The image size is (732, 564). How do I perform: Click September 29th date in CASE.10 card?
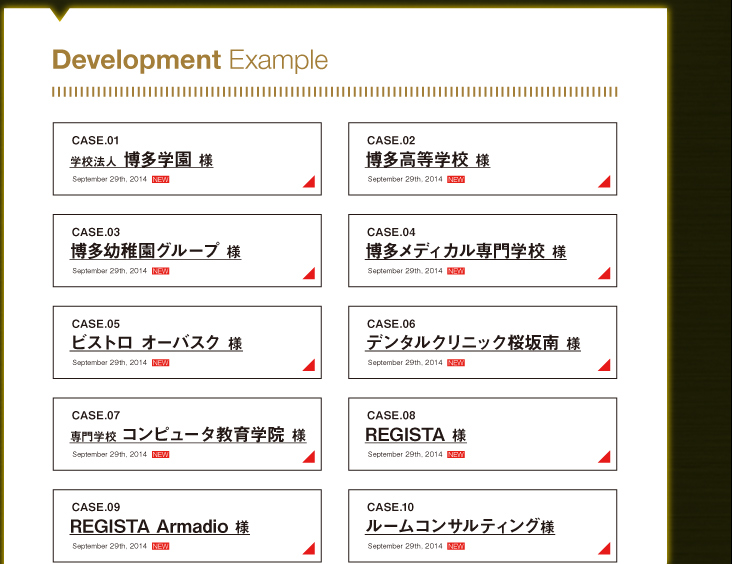[405, 546]
